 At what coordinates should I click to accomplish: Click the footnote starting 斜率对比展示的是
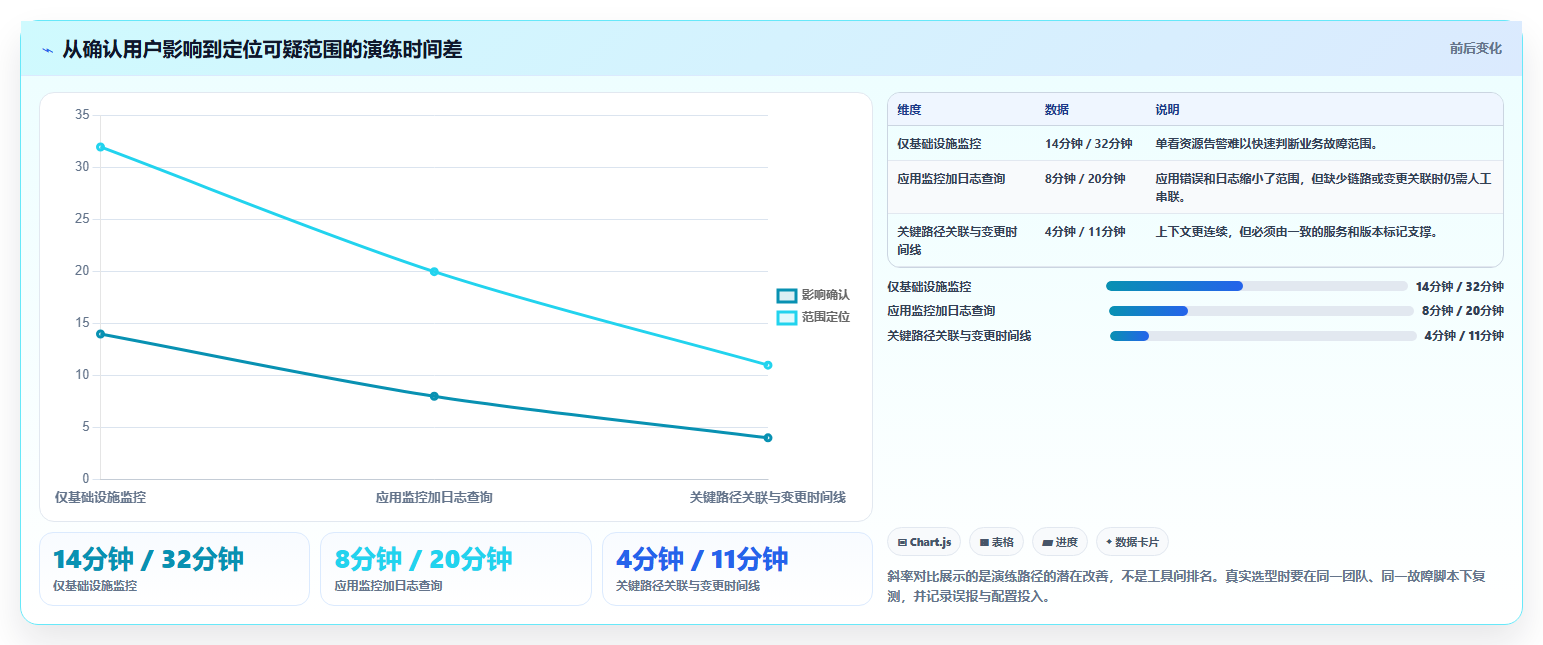click(1188, 587)
